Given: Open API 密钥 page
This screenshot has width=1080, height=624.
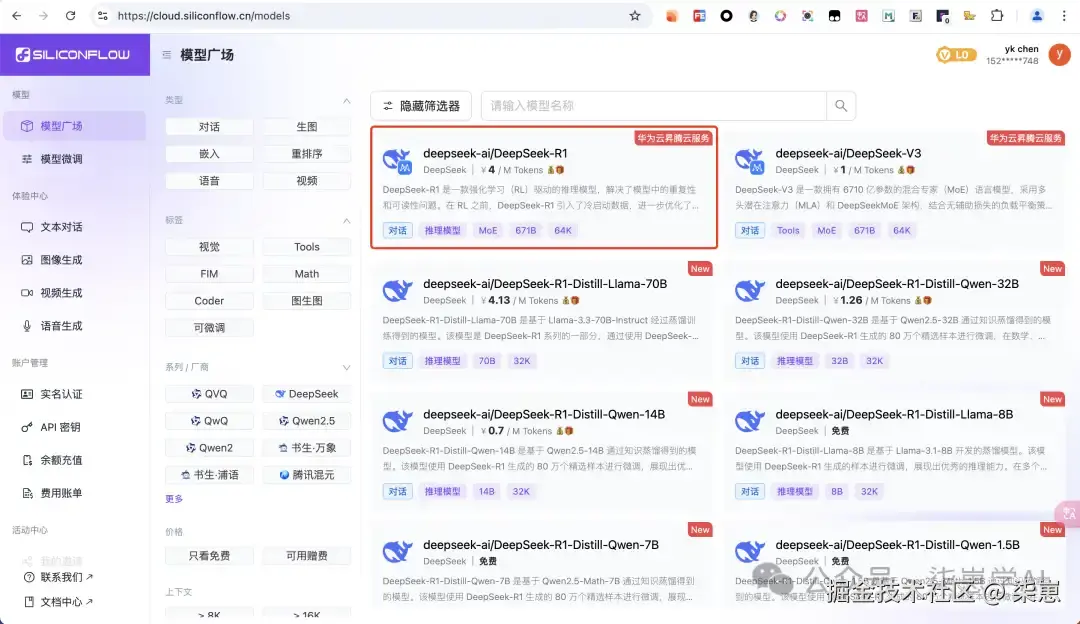Looking at the screenshot, I should click(x=74, y=427).
